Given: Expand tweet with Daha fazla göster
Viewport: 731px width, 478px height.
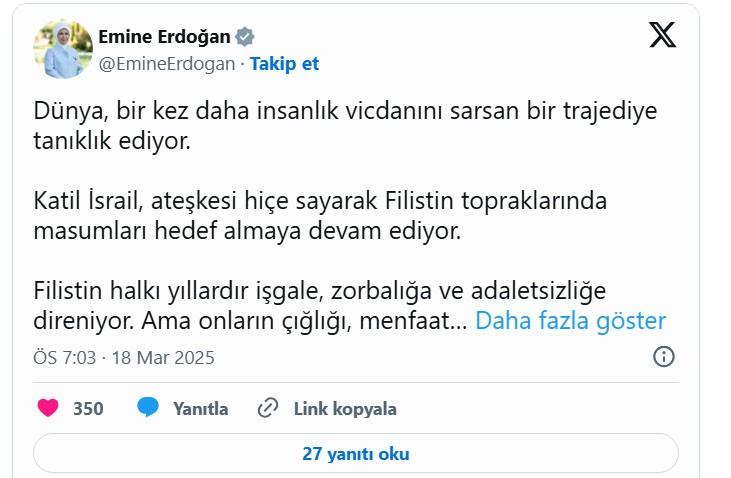Looking at the screenshot, I should 570,321.
